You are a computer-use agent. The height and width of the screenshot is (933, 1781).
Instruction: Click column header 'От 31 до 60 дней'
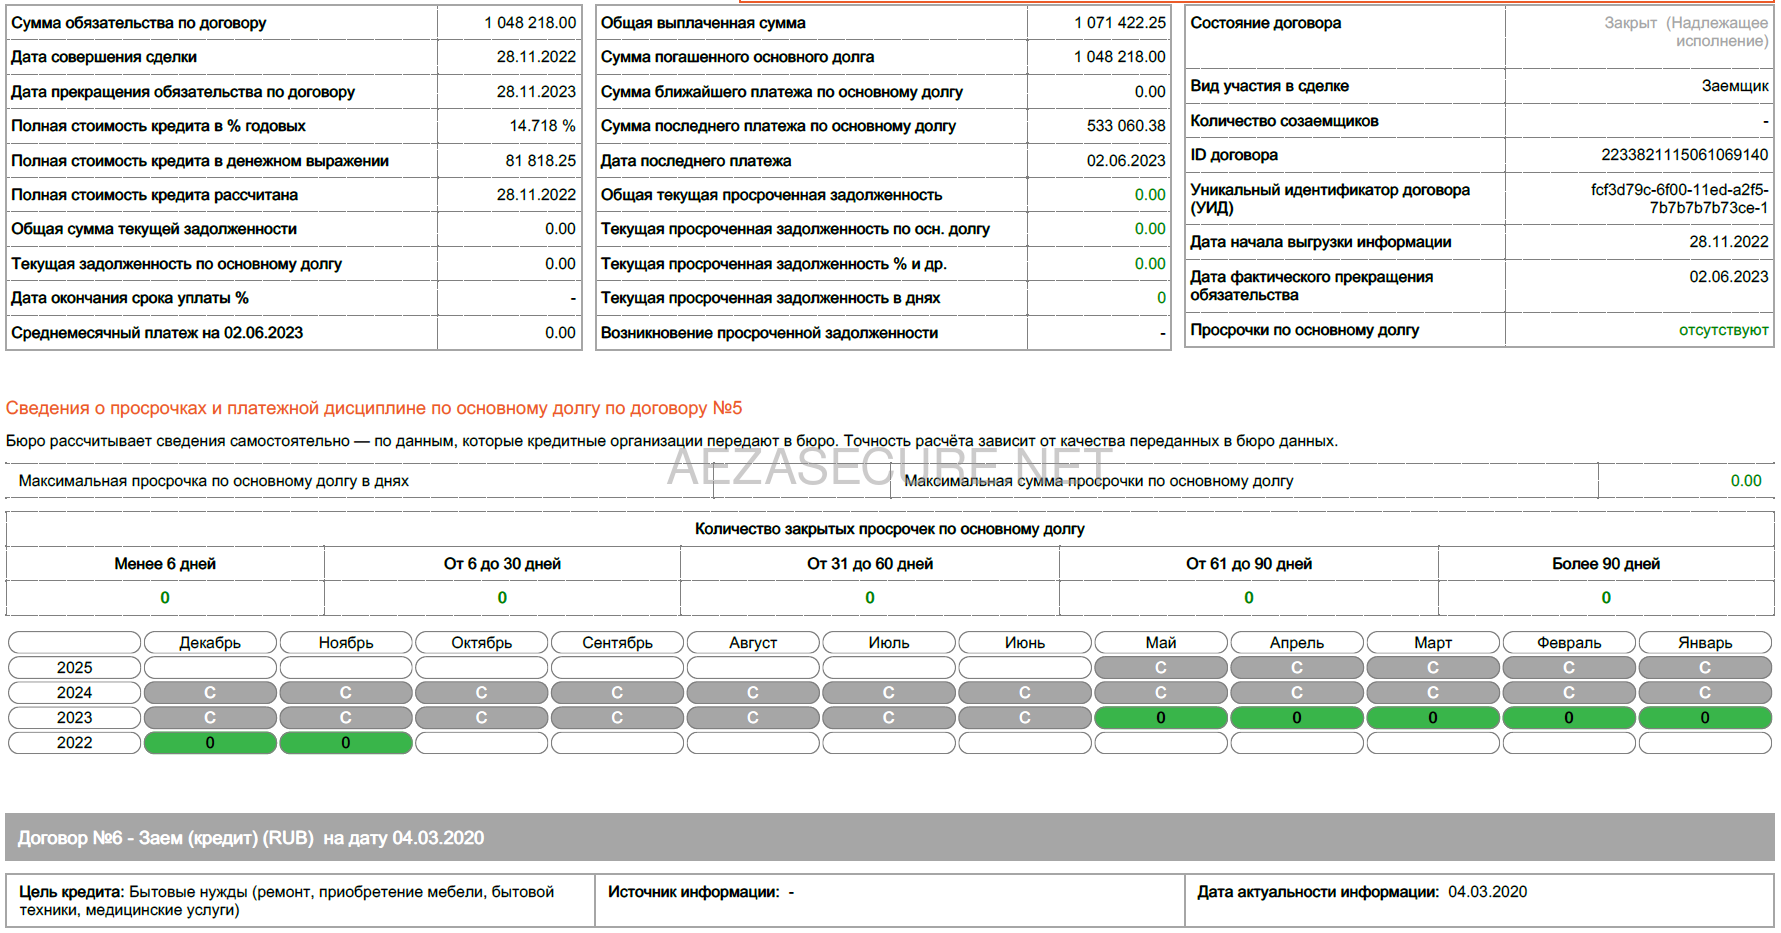click(x=870, y=564)
